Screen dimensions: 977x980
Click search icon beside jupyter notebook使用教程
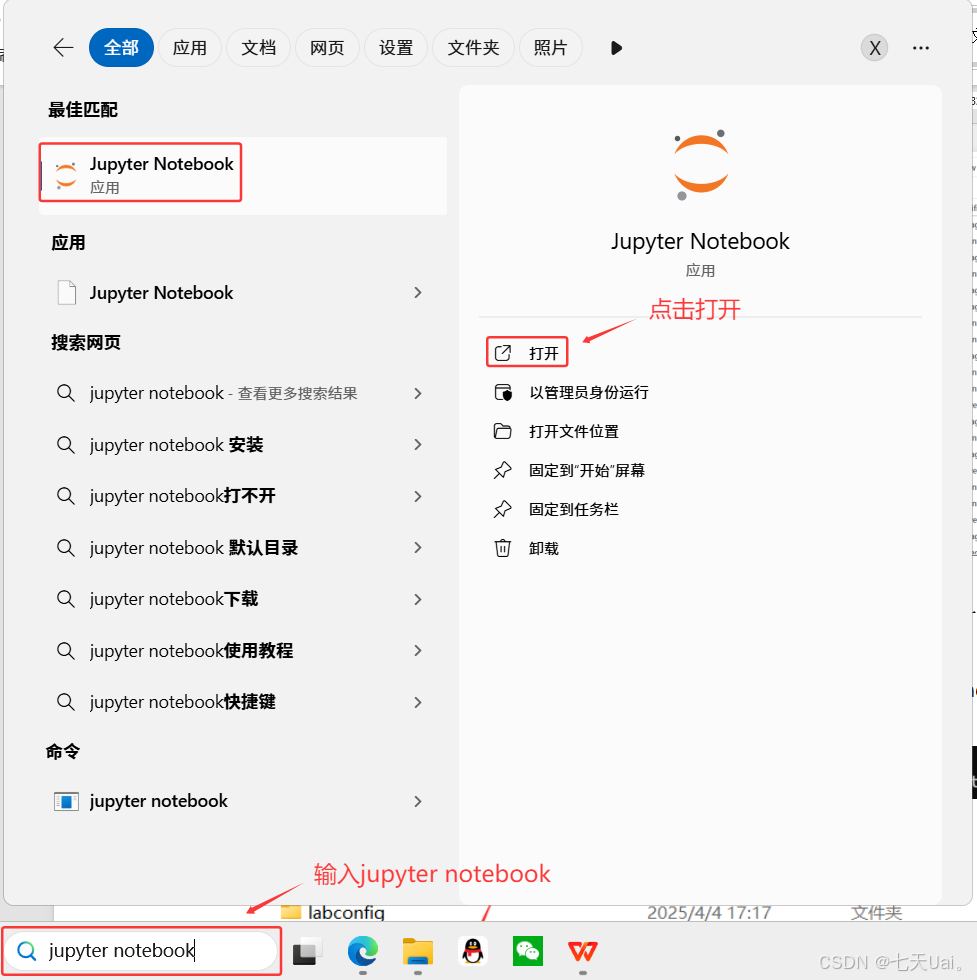[66, 651]
